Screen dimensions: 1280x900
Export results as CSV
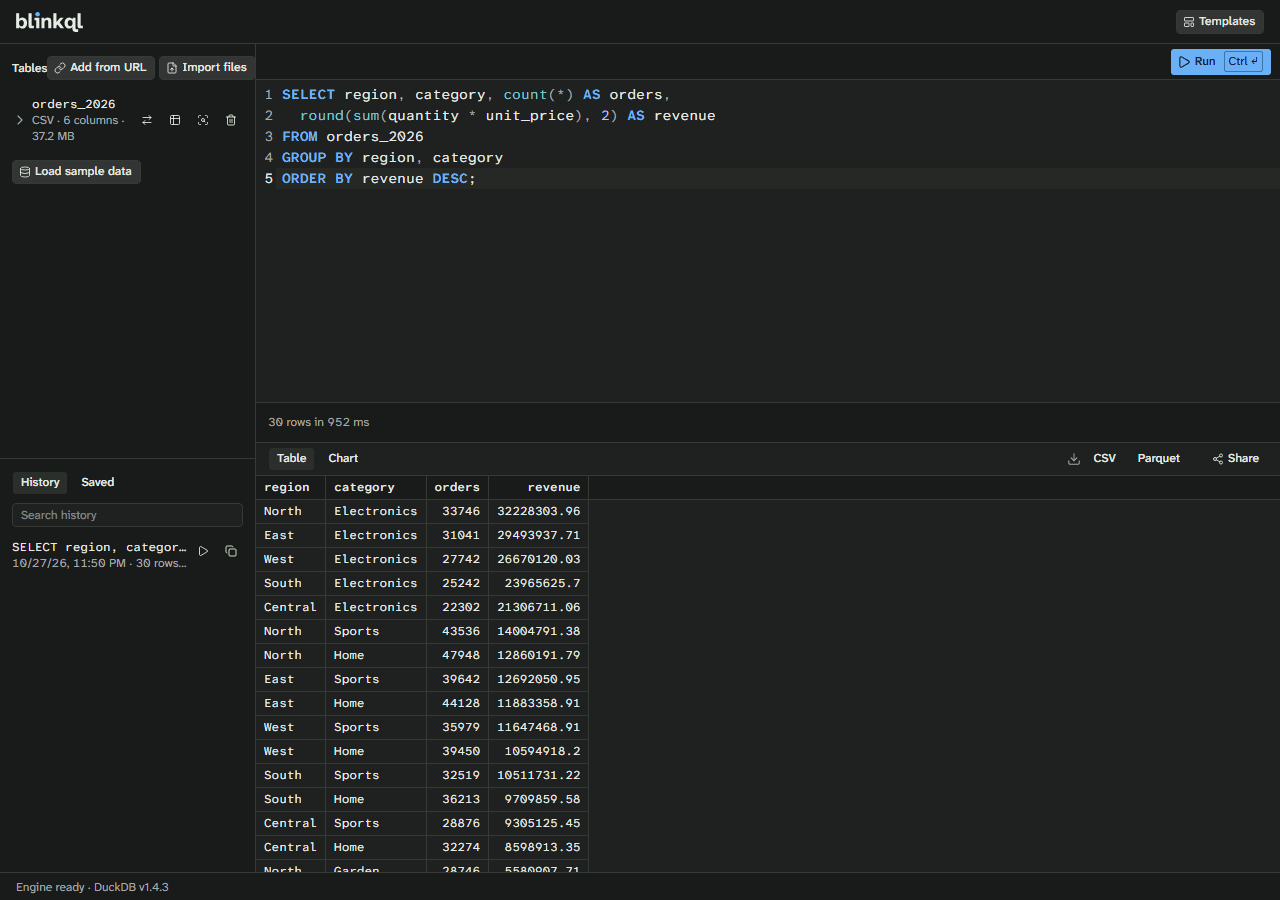1104,459
